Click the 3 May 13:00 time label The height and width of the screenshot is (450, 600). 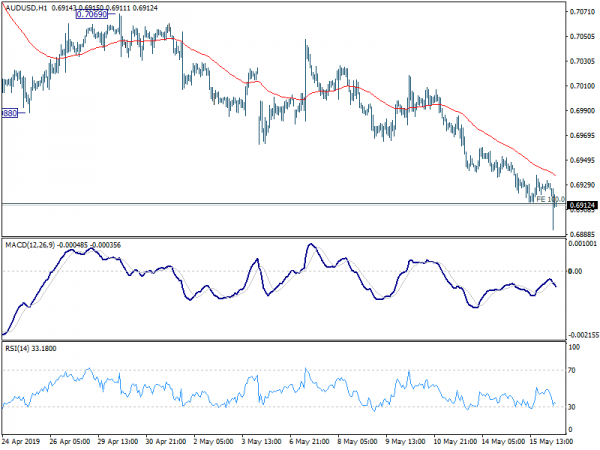point(262,442)
